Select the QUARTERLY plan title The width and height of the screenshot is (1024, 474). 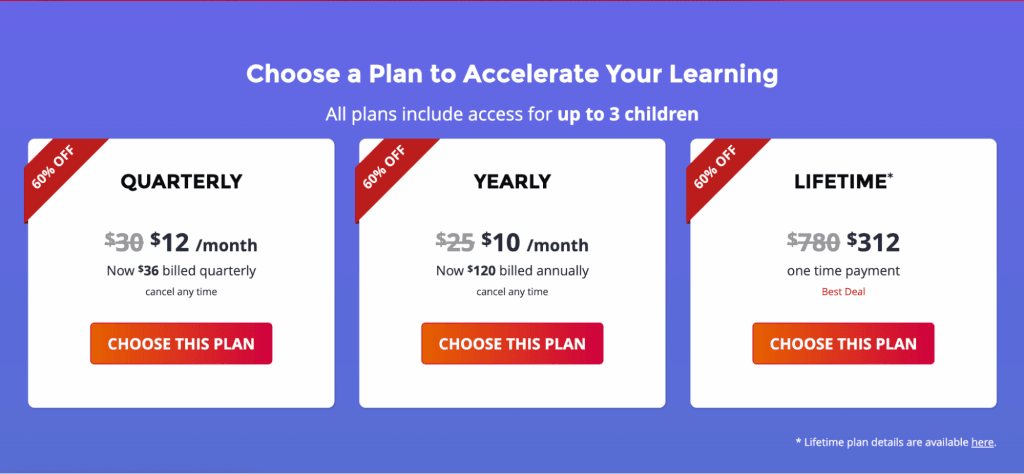[181, 182]
